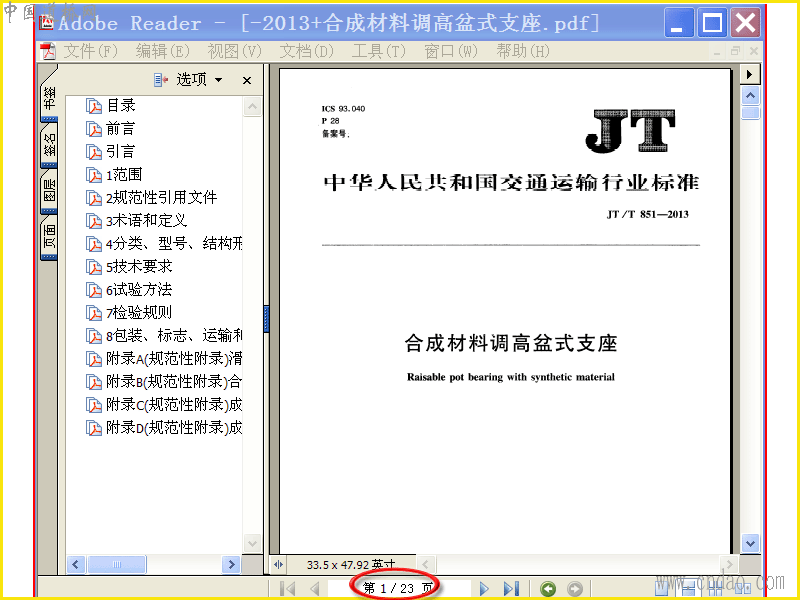Open the 7检验规则 bookmark icon
The width and height of the screenshot is (800, 600).
94,313
